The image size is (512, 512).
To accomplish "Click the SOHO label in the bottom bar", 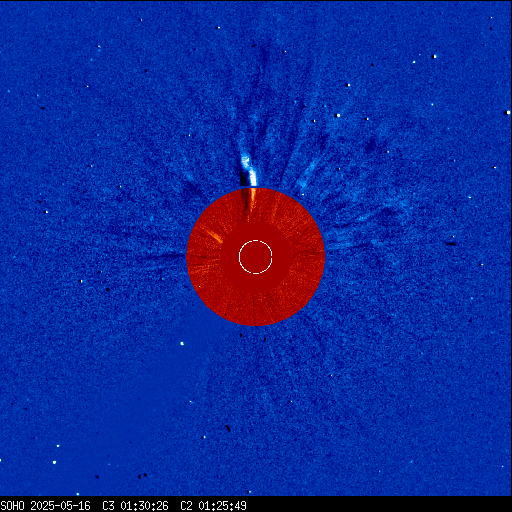I will [13, 506].
